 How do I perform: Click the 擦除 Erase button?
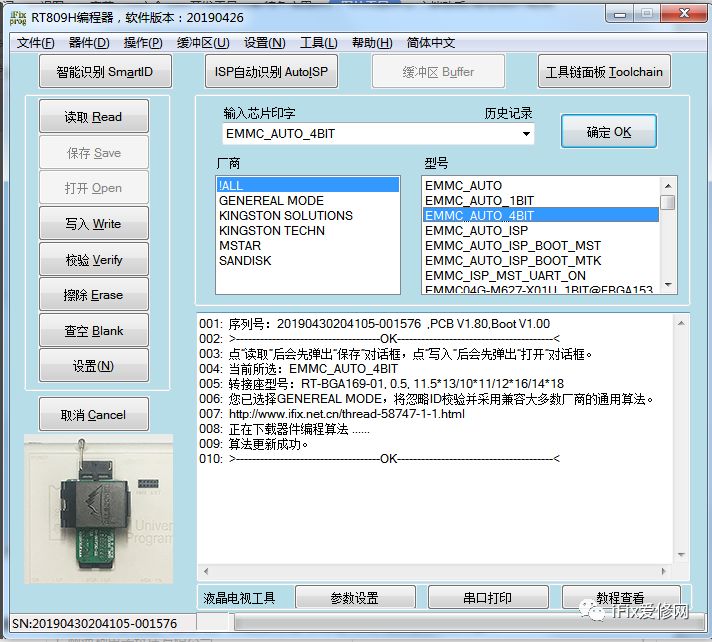tap(94, 295)
